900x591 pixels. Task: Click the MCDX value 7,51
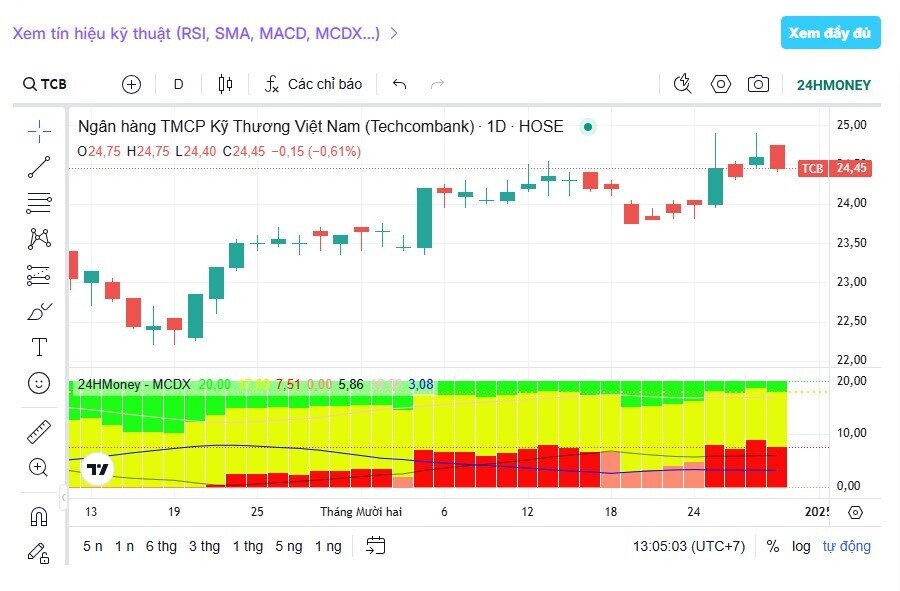click(288, 384)
